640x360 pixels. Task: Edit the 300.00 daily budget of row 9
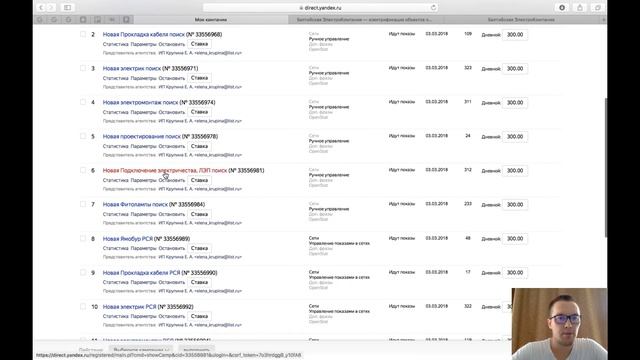coord(515,273)
